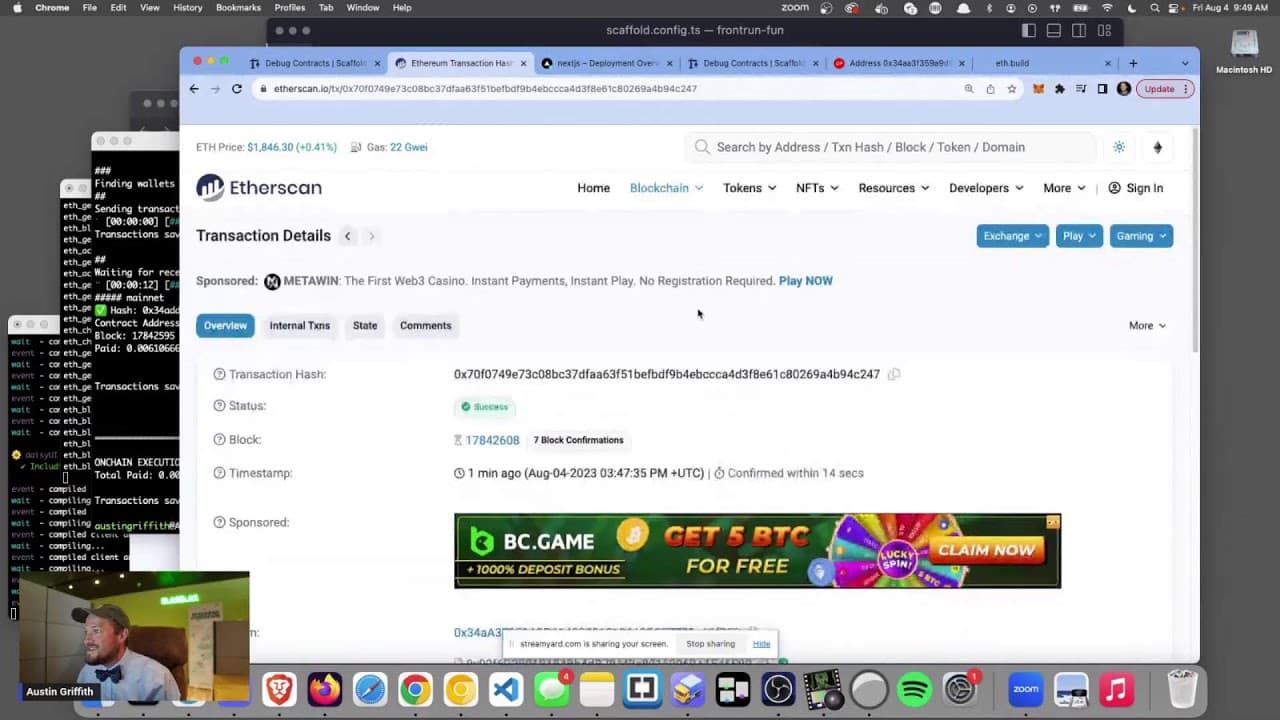Open block 17842608 link
Image resolution: width=1280 pixels, height=720 pixels.
492,440
